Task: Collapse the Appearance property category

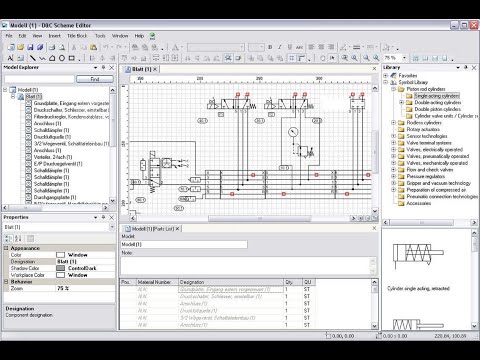Action: pyautogui.click(x=6, y=248)
